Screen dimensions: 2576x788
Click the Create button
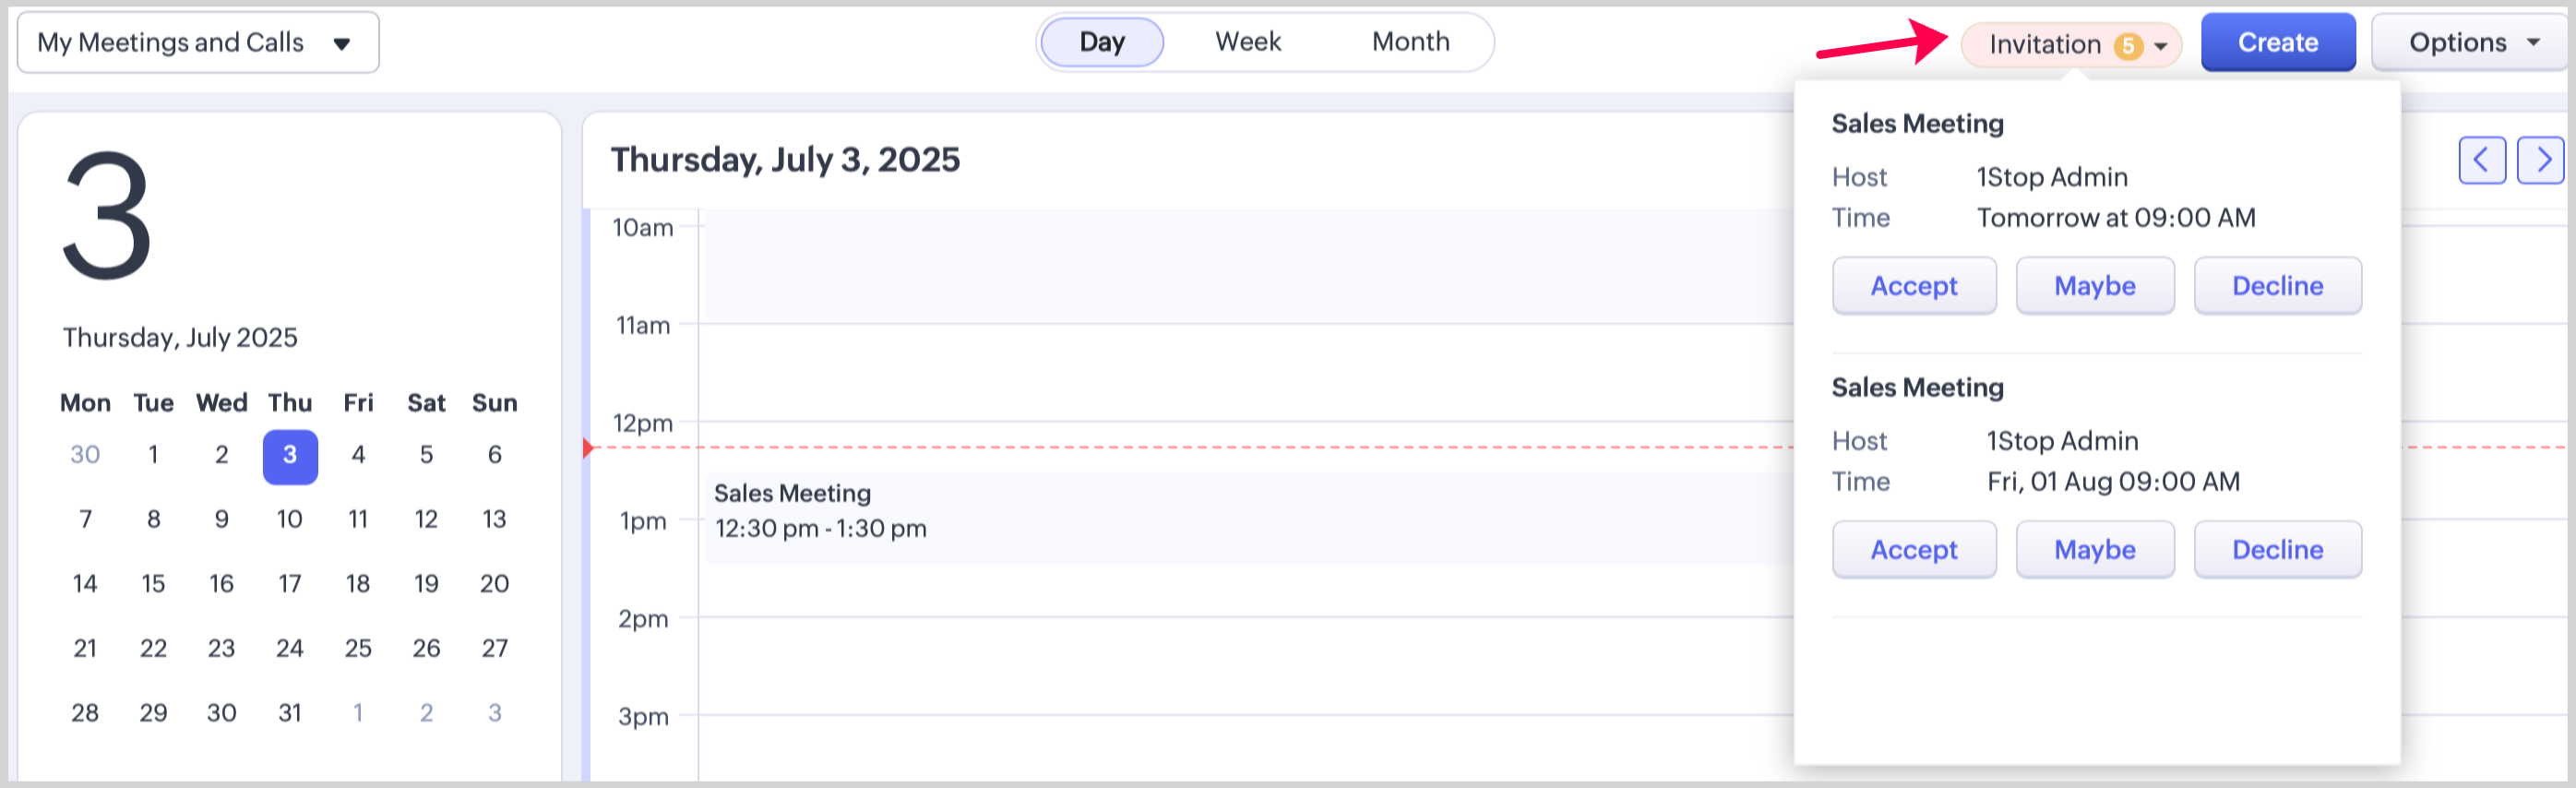tap(2277, 42)
